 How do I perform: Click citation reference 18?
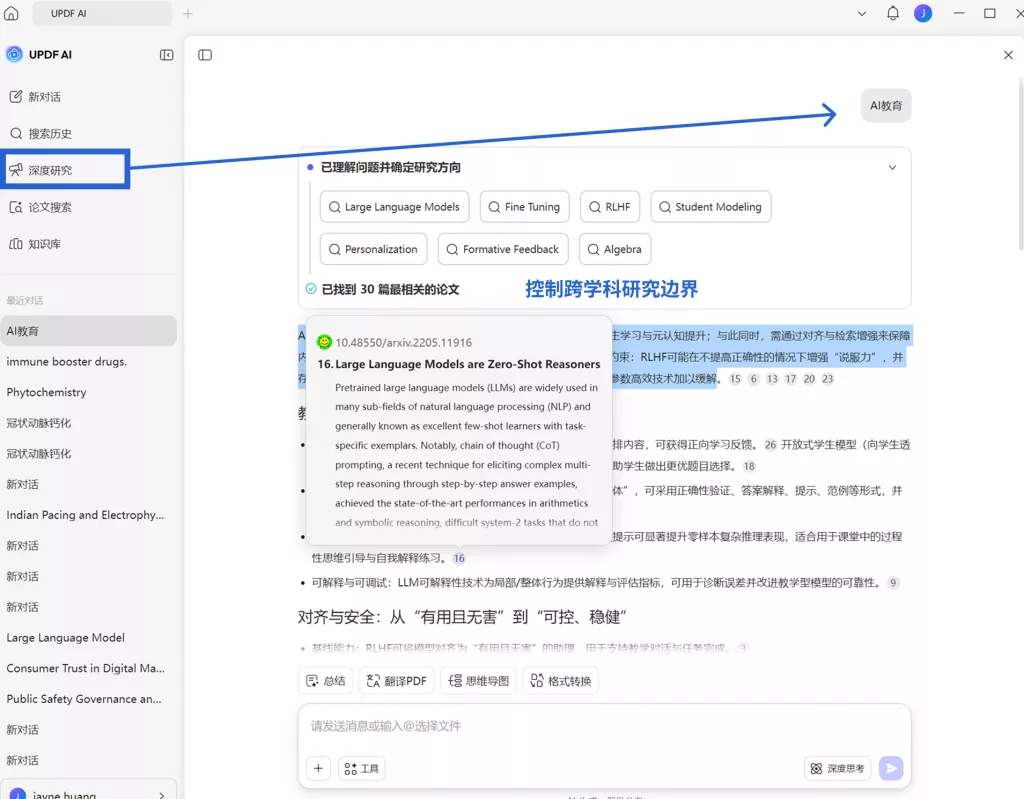[x=749, y=466]
